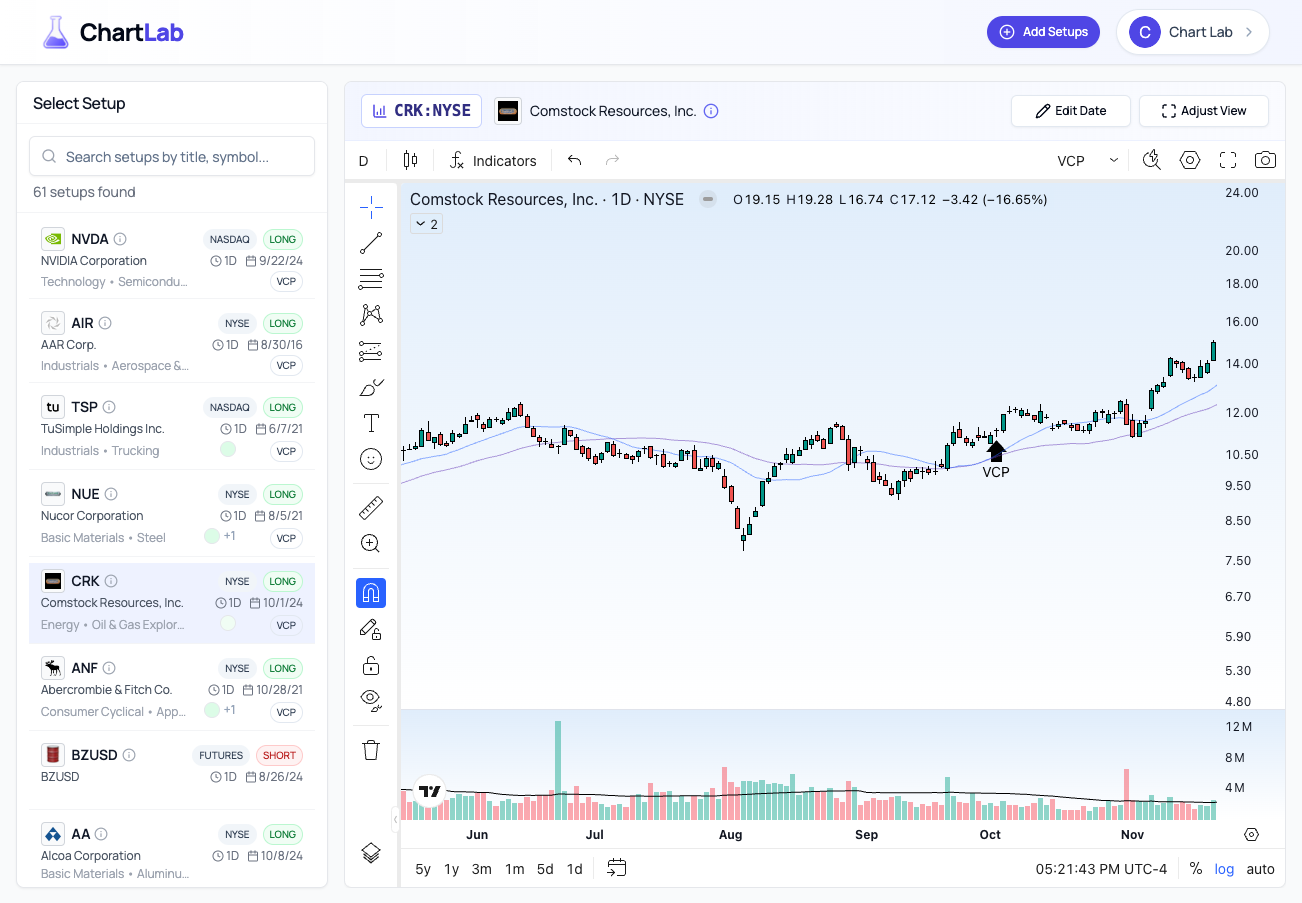This screenshot has width=1302, height=903.
Task: Open the go-to-date calendar icon
Action: 616,868
